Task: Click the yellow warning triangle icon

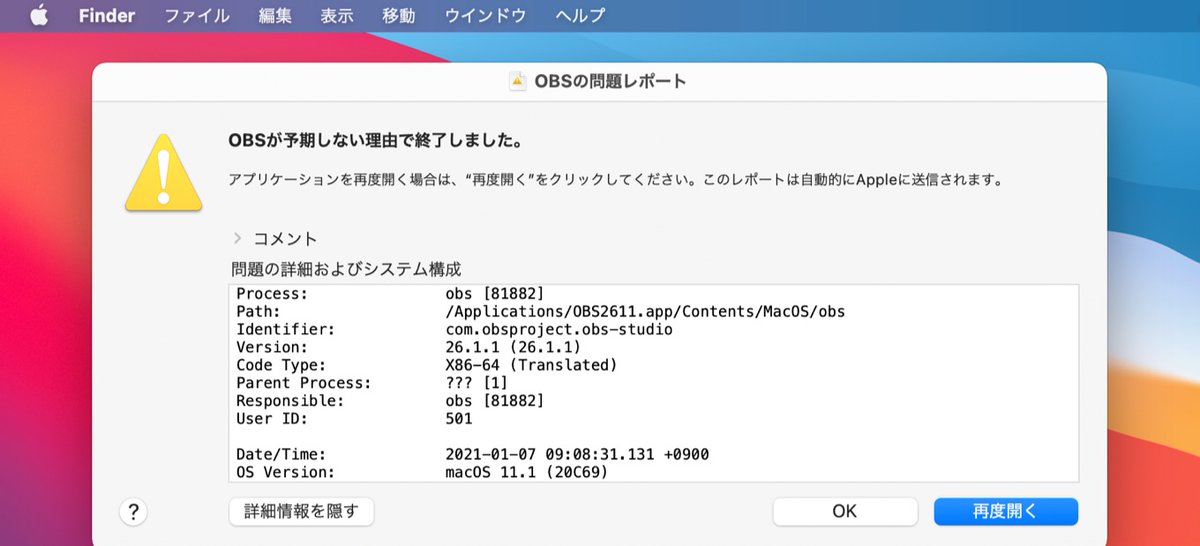Action: click(x=163, y=171)
